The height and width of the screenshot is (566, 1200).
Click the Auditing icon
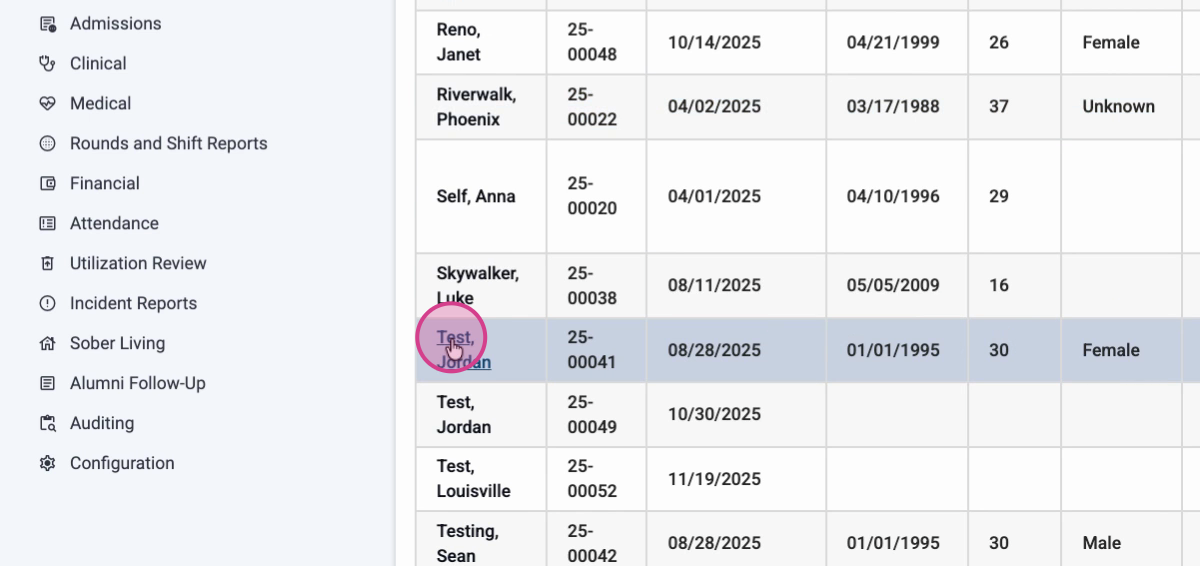coord(47,424)
